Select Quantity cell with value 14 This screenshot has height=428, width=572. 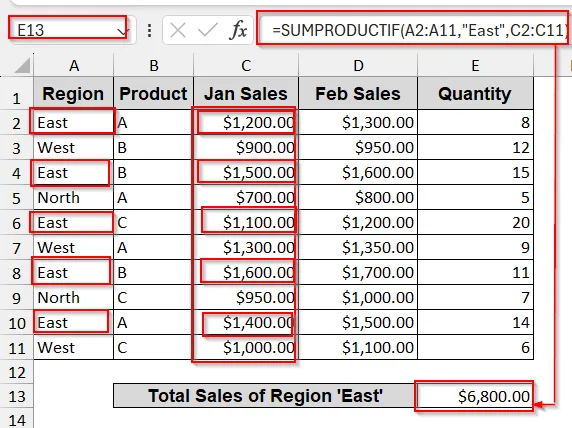click(475, 322)
